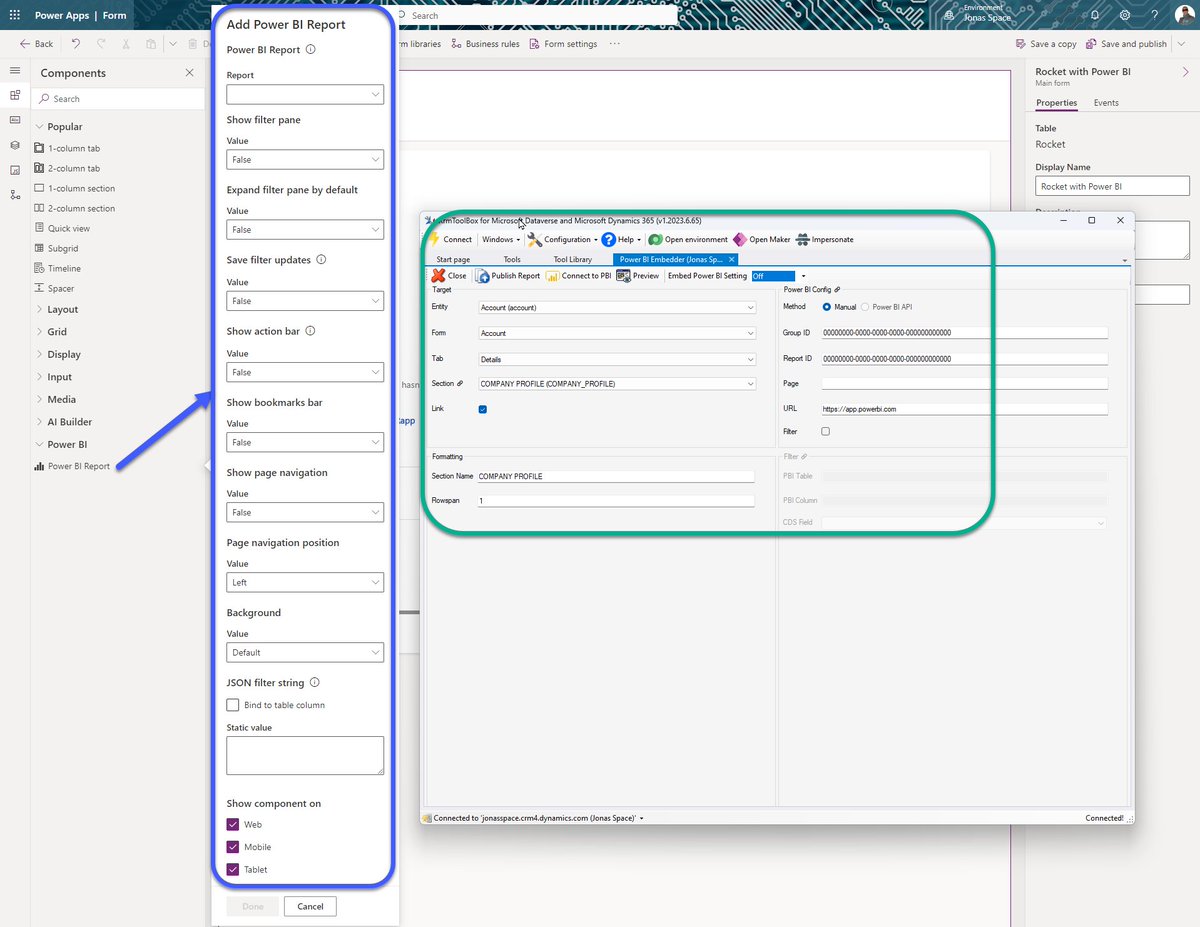Screen dimensions: 1200x927
Task: Open Show filter pane value dropdown
Action: [x=305, y=160]
